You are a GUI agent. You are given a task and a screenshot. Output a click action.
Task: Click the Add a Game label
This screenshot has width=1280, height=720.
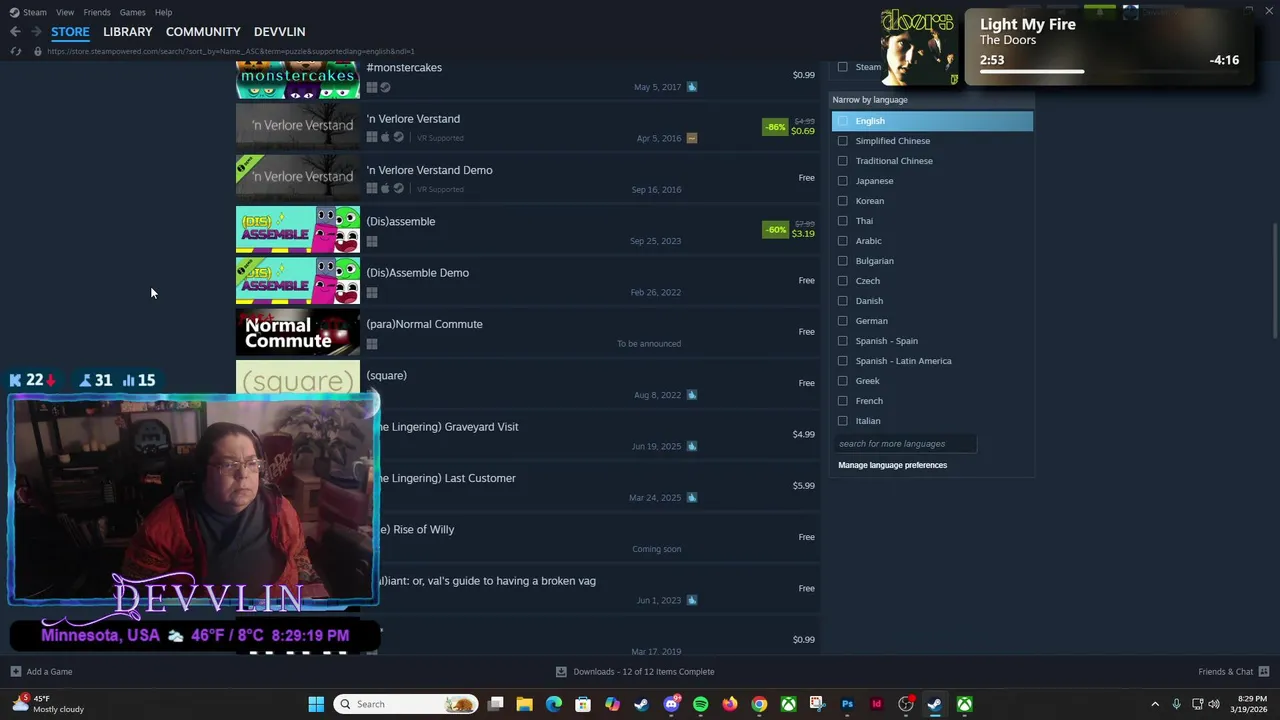[49, 672]
